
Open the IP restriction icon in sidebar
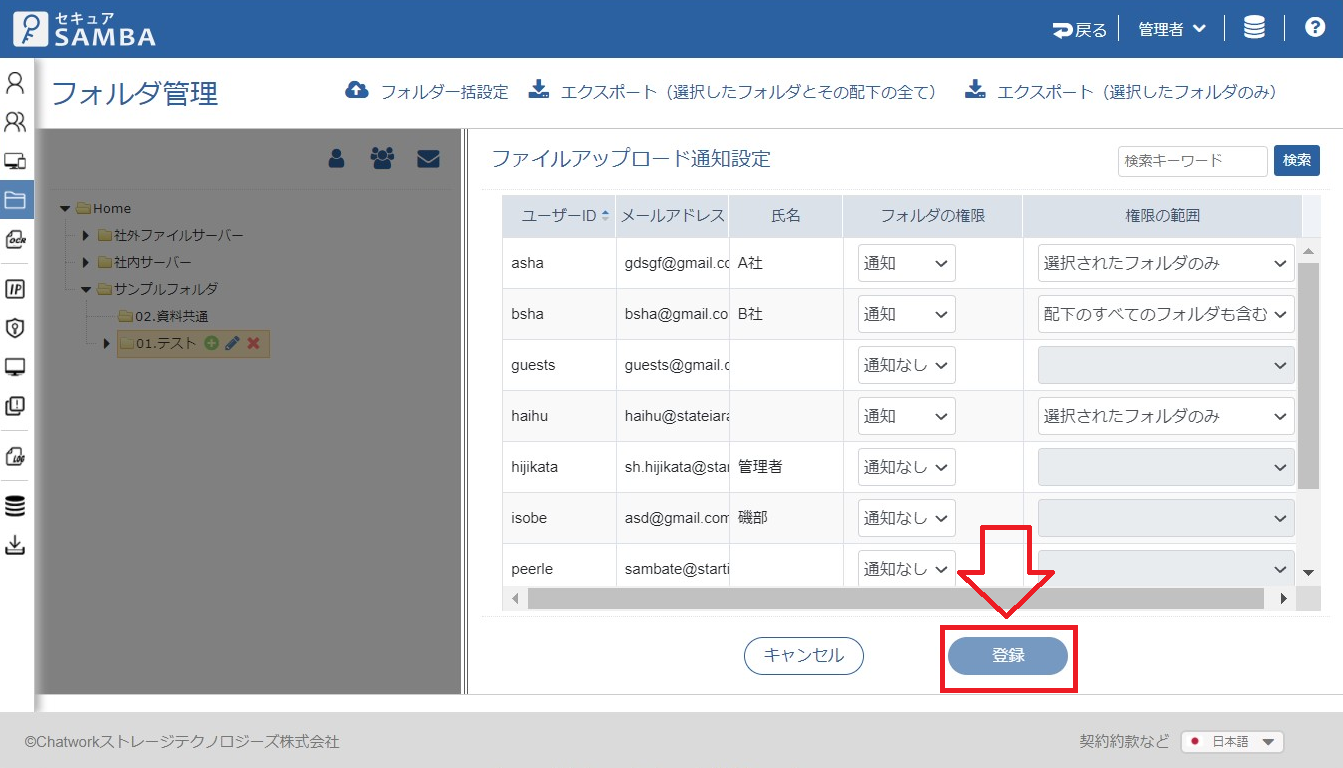(15, 289)
